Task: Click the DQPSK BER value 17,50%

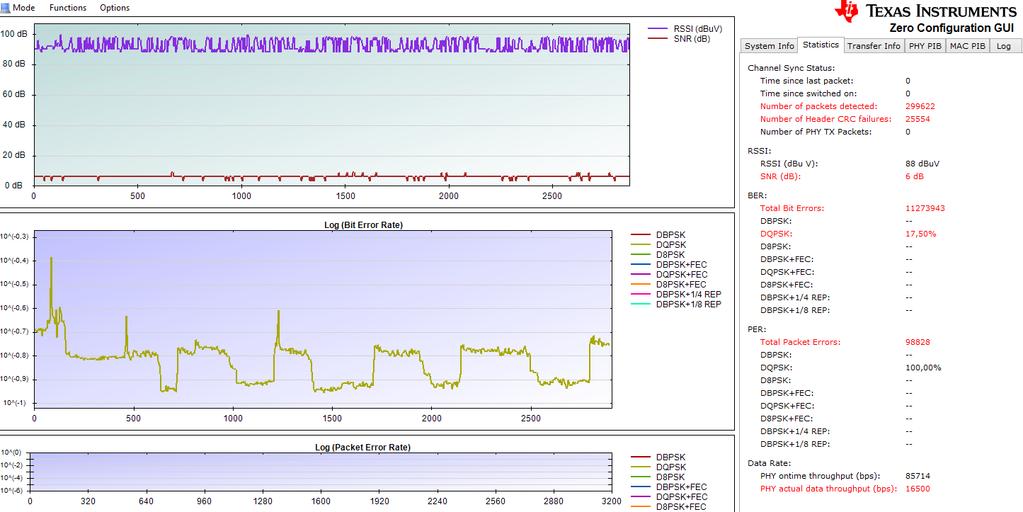Action: (x=921, y=233)
